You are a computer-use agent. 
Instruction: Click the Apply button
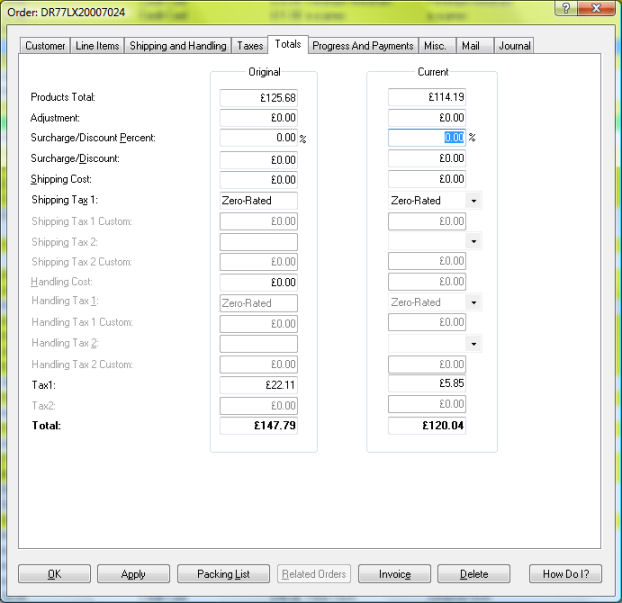(x=133, y=574)
